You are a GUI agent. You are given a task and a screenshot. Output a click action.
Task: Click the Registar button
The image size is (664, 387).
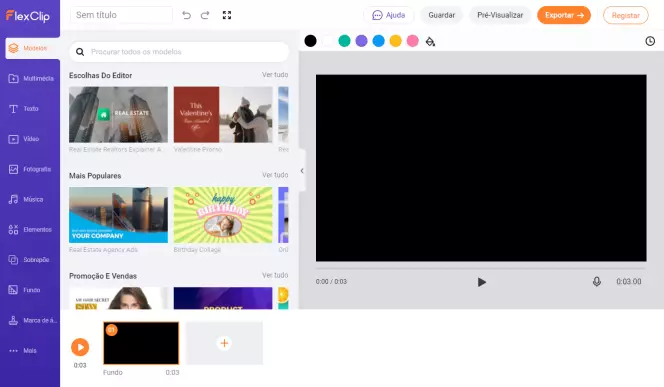(x=625, y=15)
